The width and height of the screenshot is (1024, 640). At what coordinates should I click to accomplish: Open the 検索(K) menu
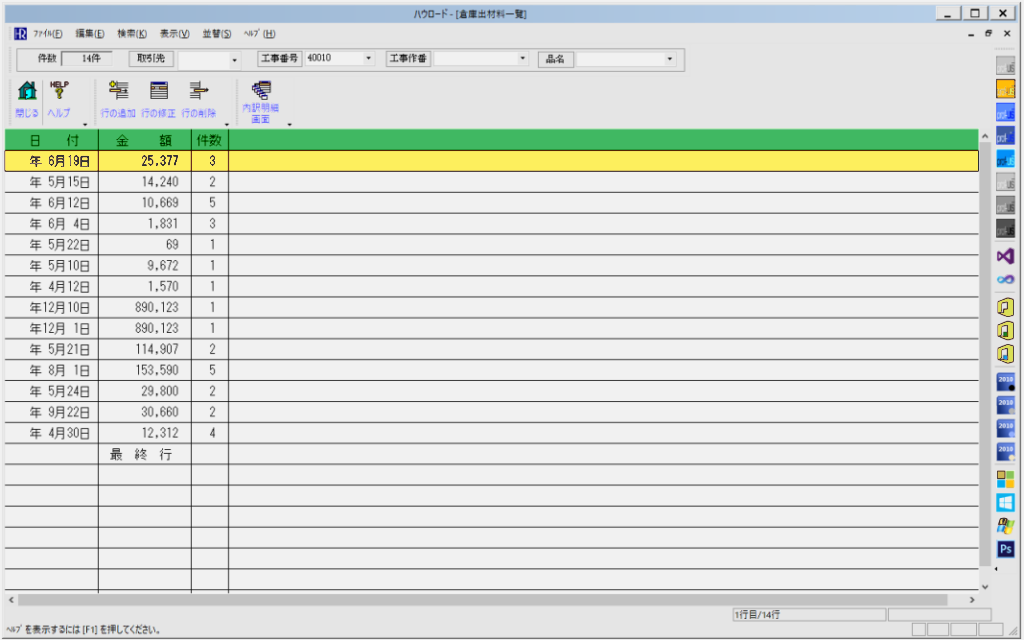(131, 34)
